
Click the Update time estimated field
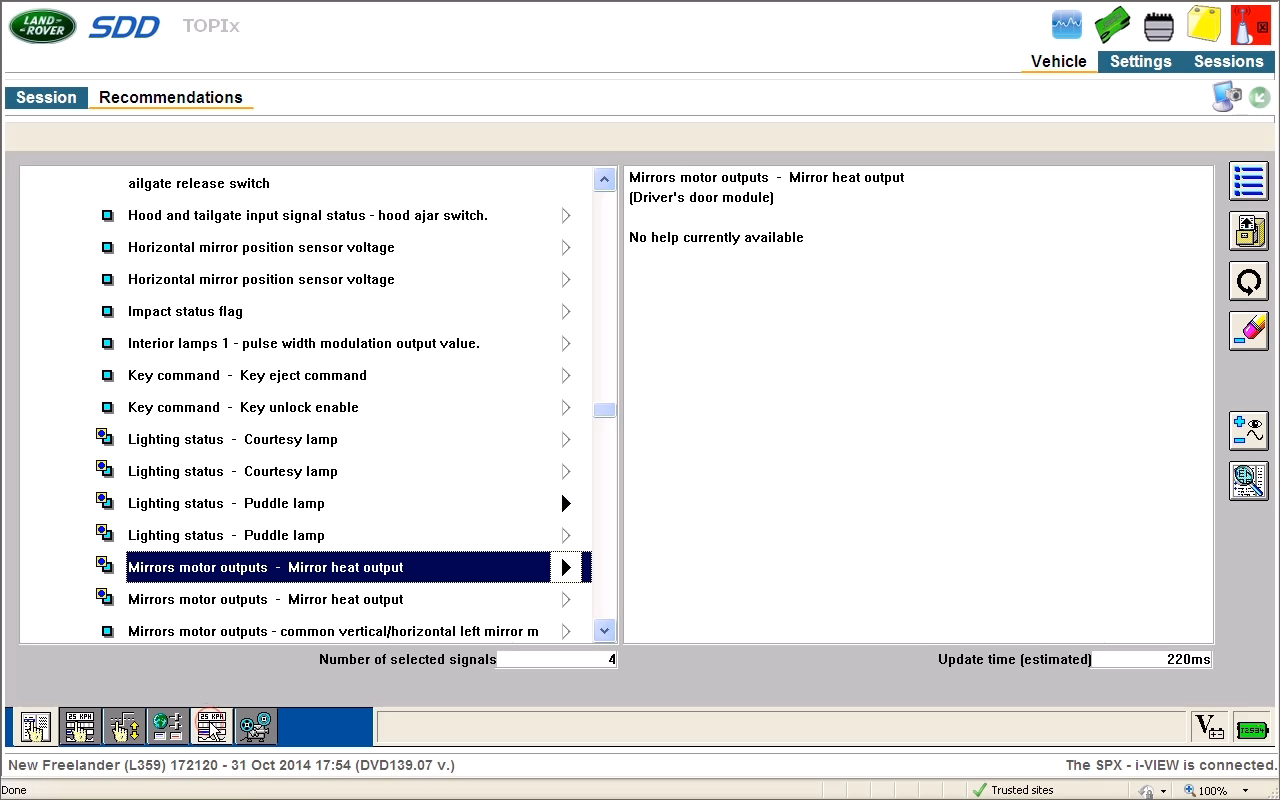pyautogui.click(x=1152, y=659)
